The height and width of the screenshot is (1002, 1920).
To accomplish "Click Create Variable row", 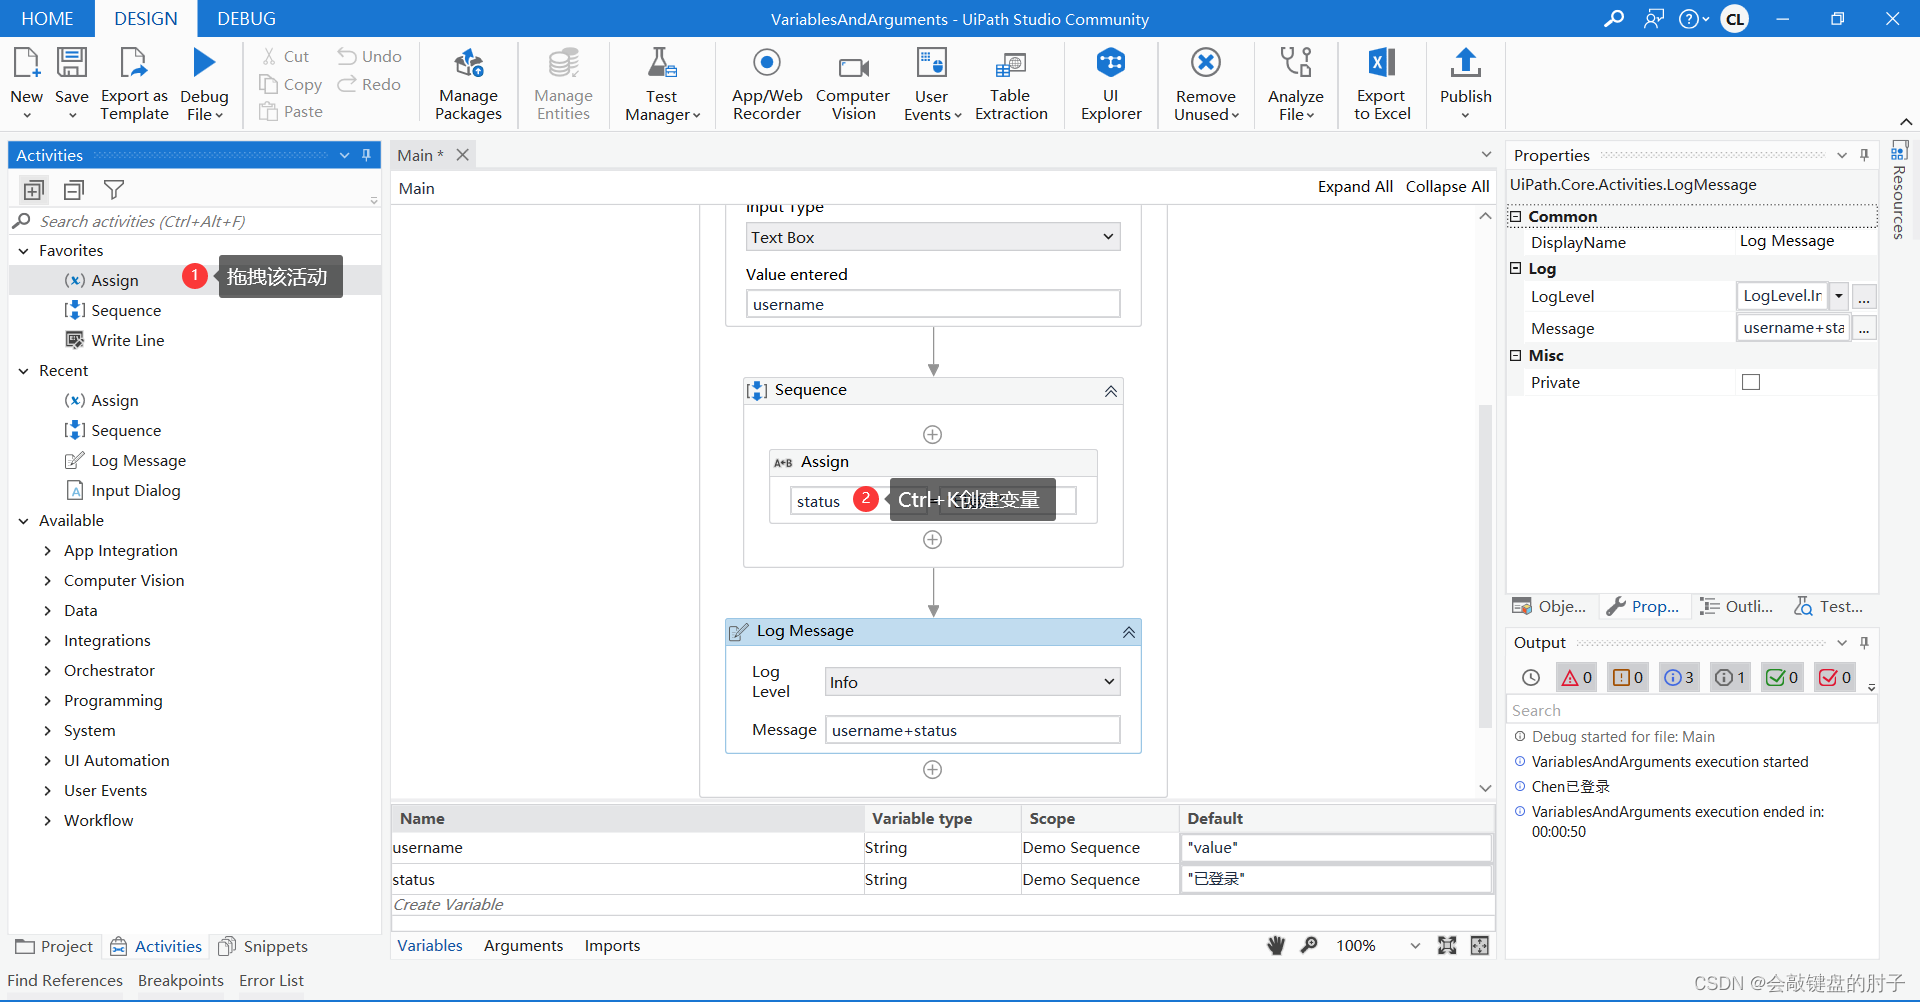I will [942, 905].
